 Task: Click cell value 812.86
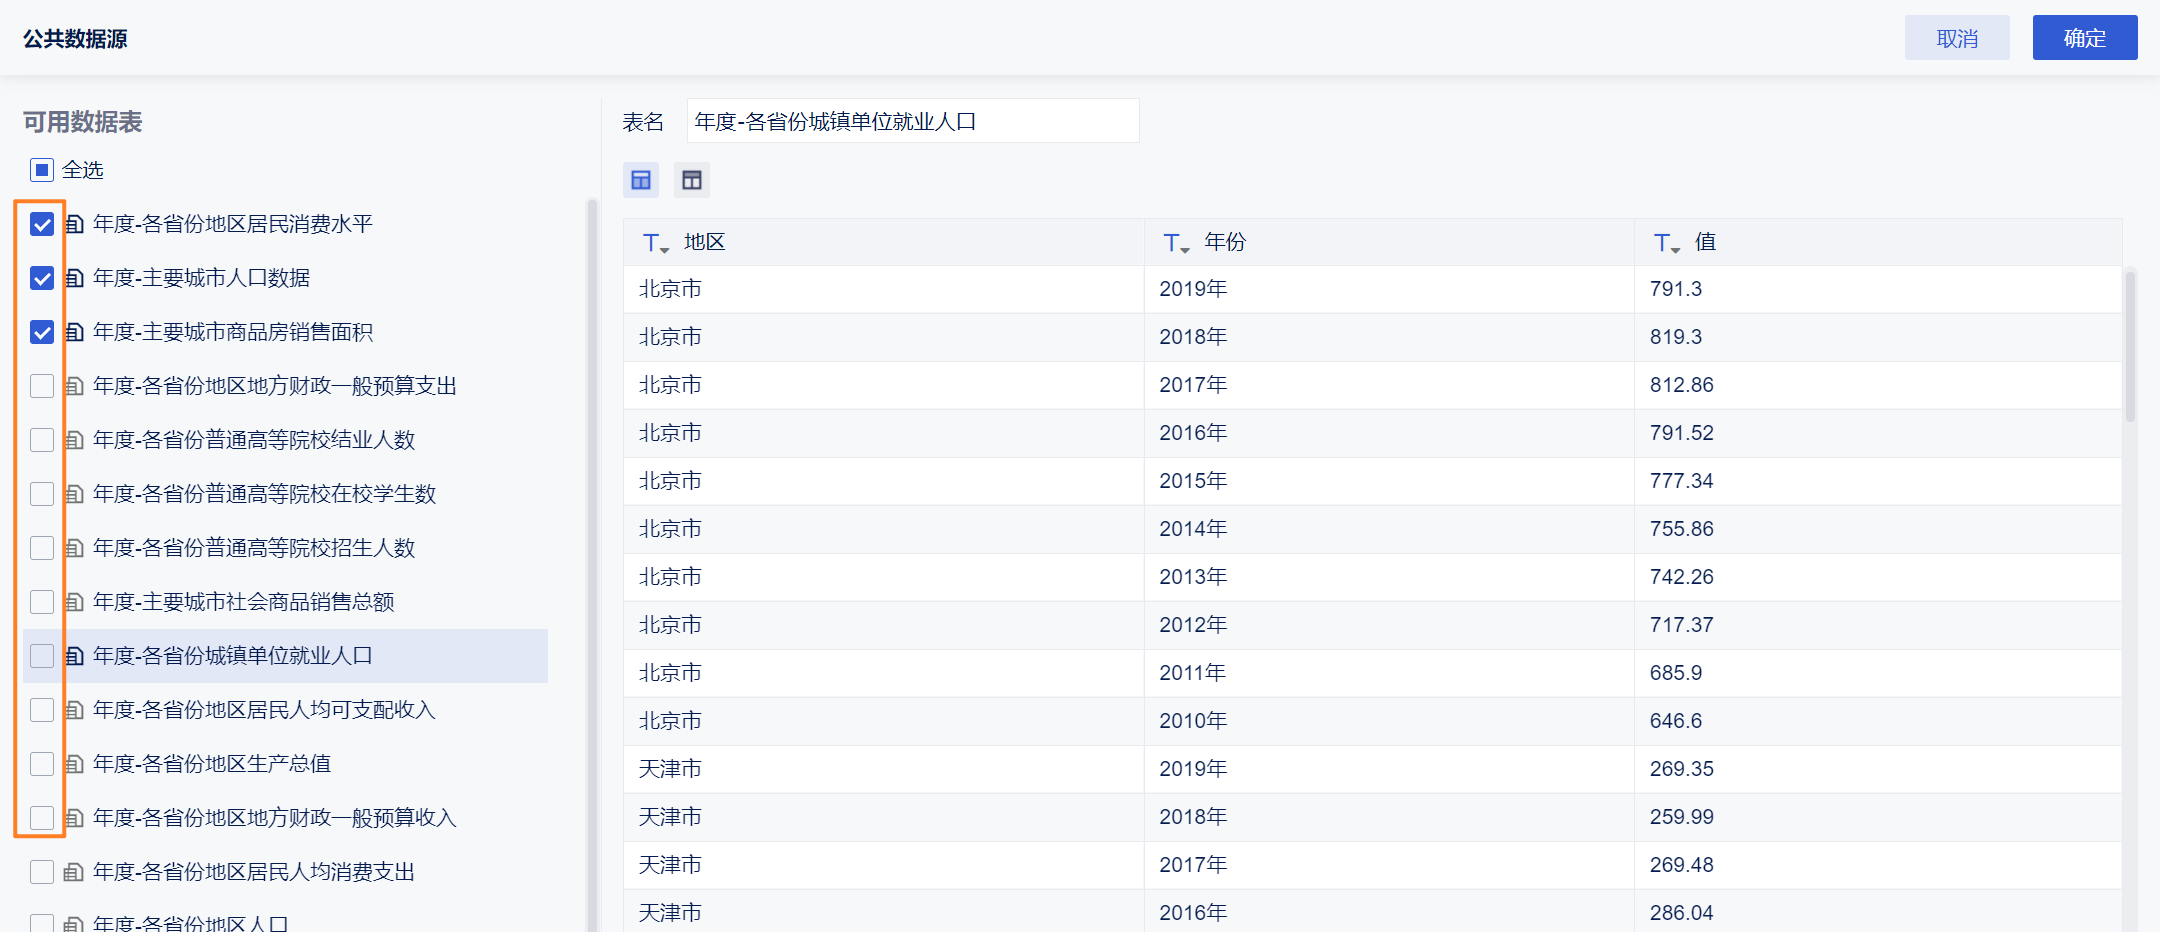(x=1682, y=385)
